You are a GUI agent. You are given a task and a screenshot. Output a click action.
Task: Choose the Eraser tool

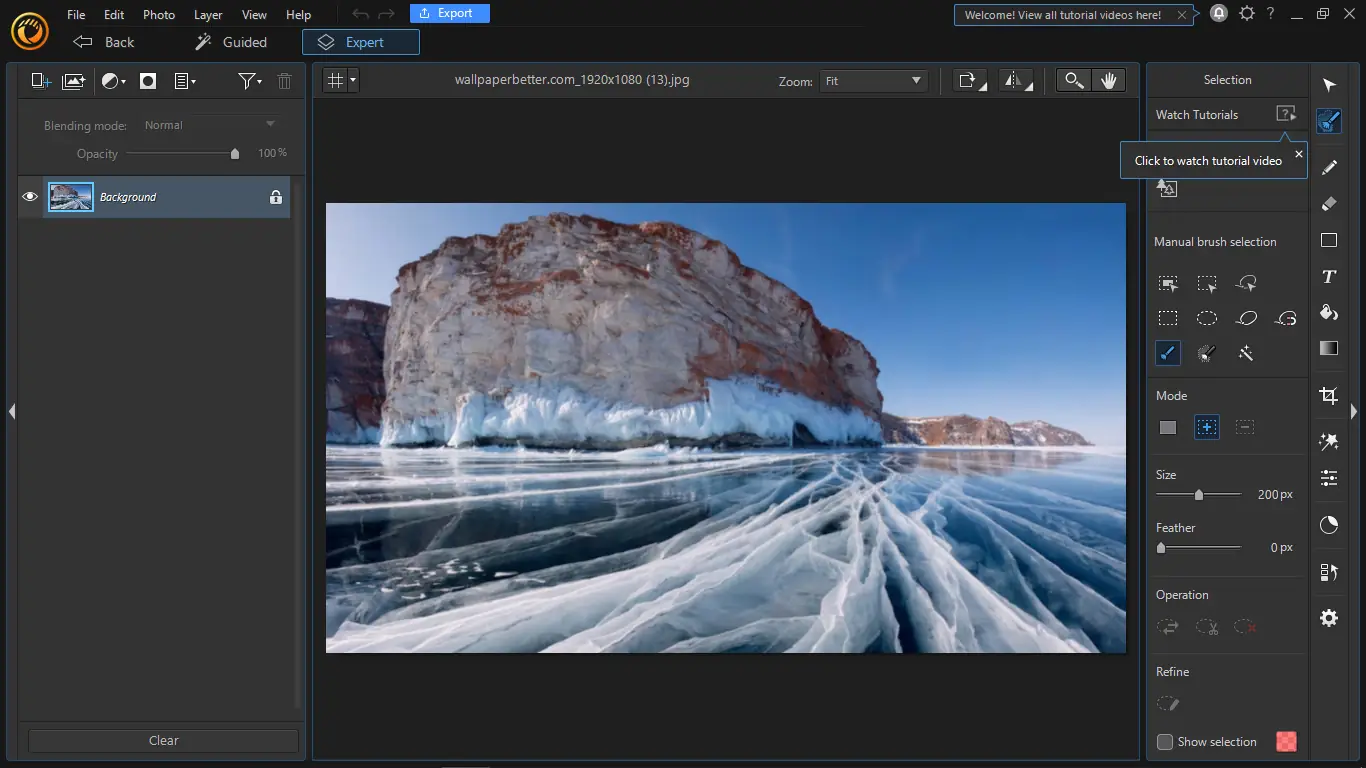[x=1328, y=204]
